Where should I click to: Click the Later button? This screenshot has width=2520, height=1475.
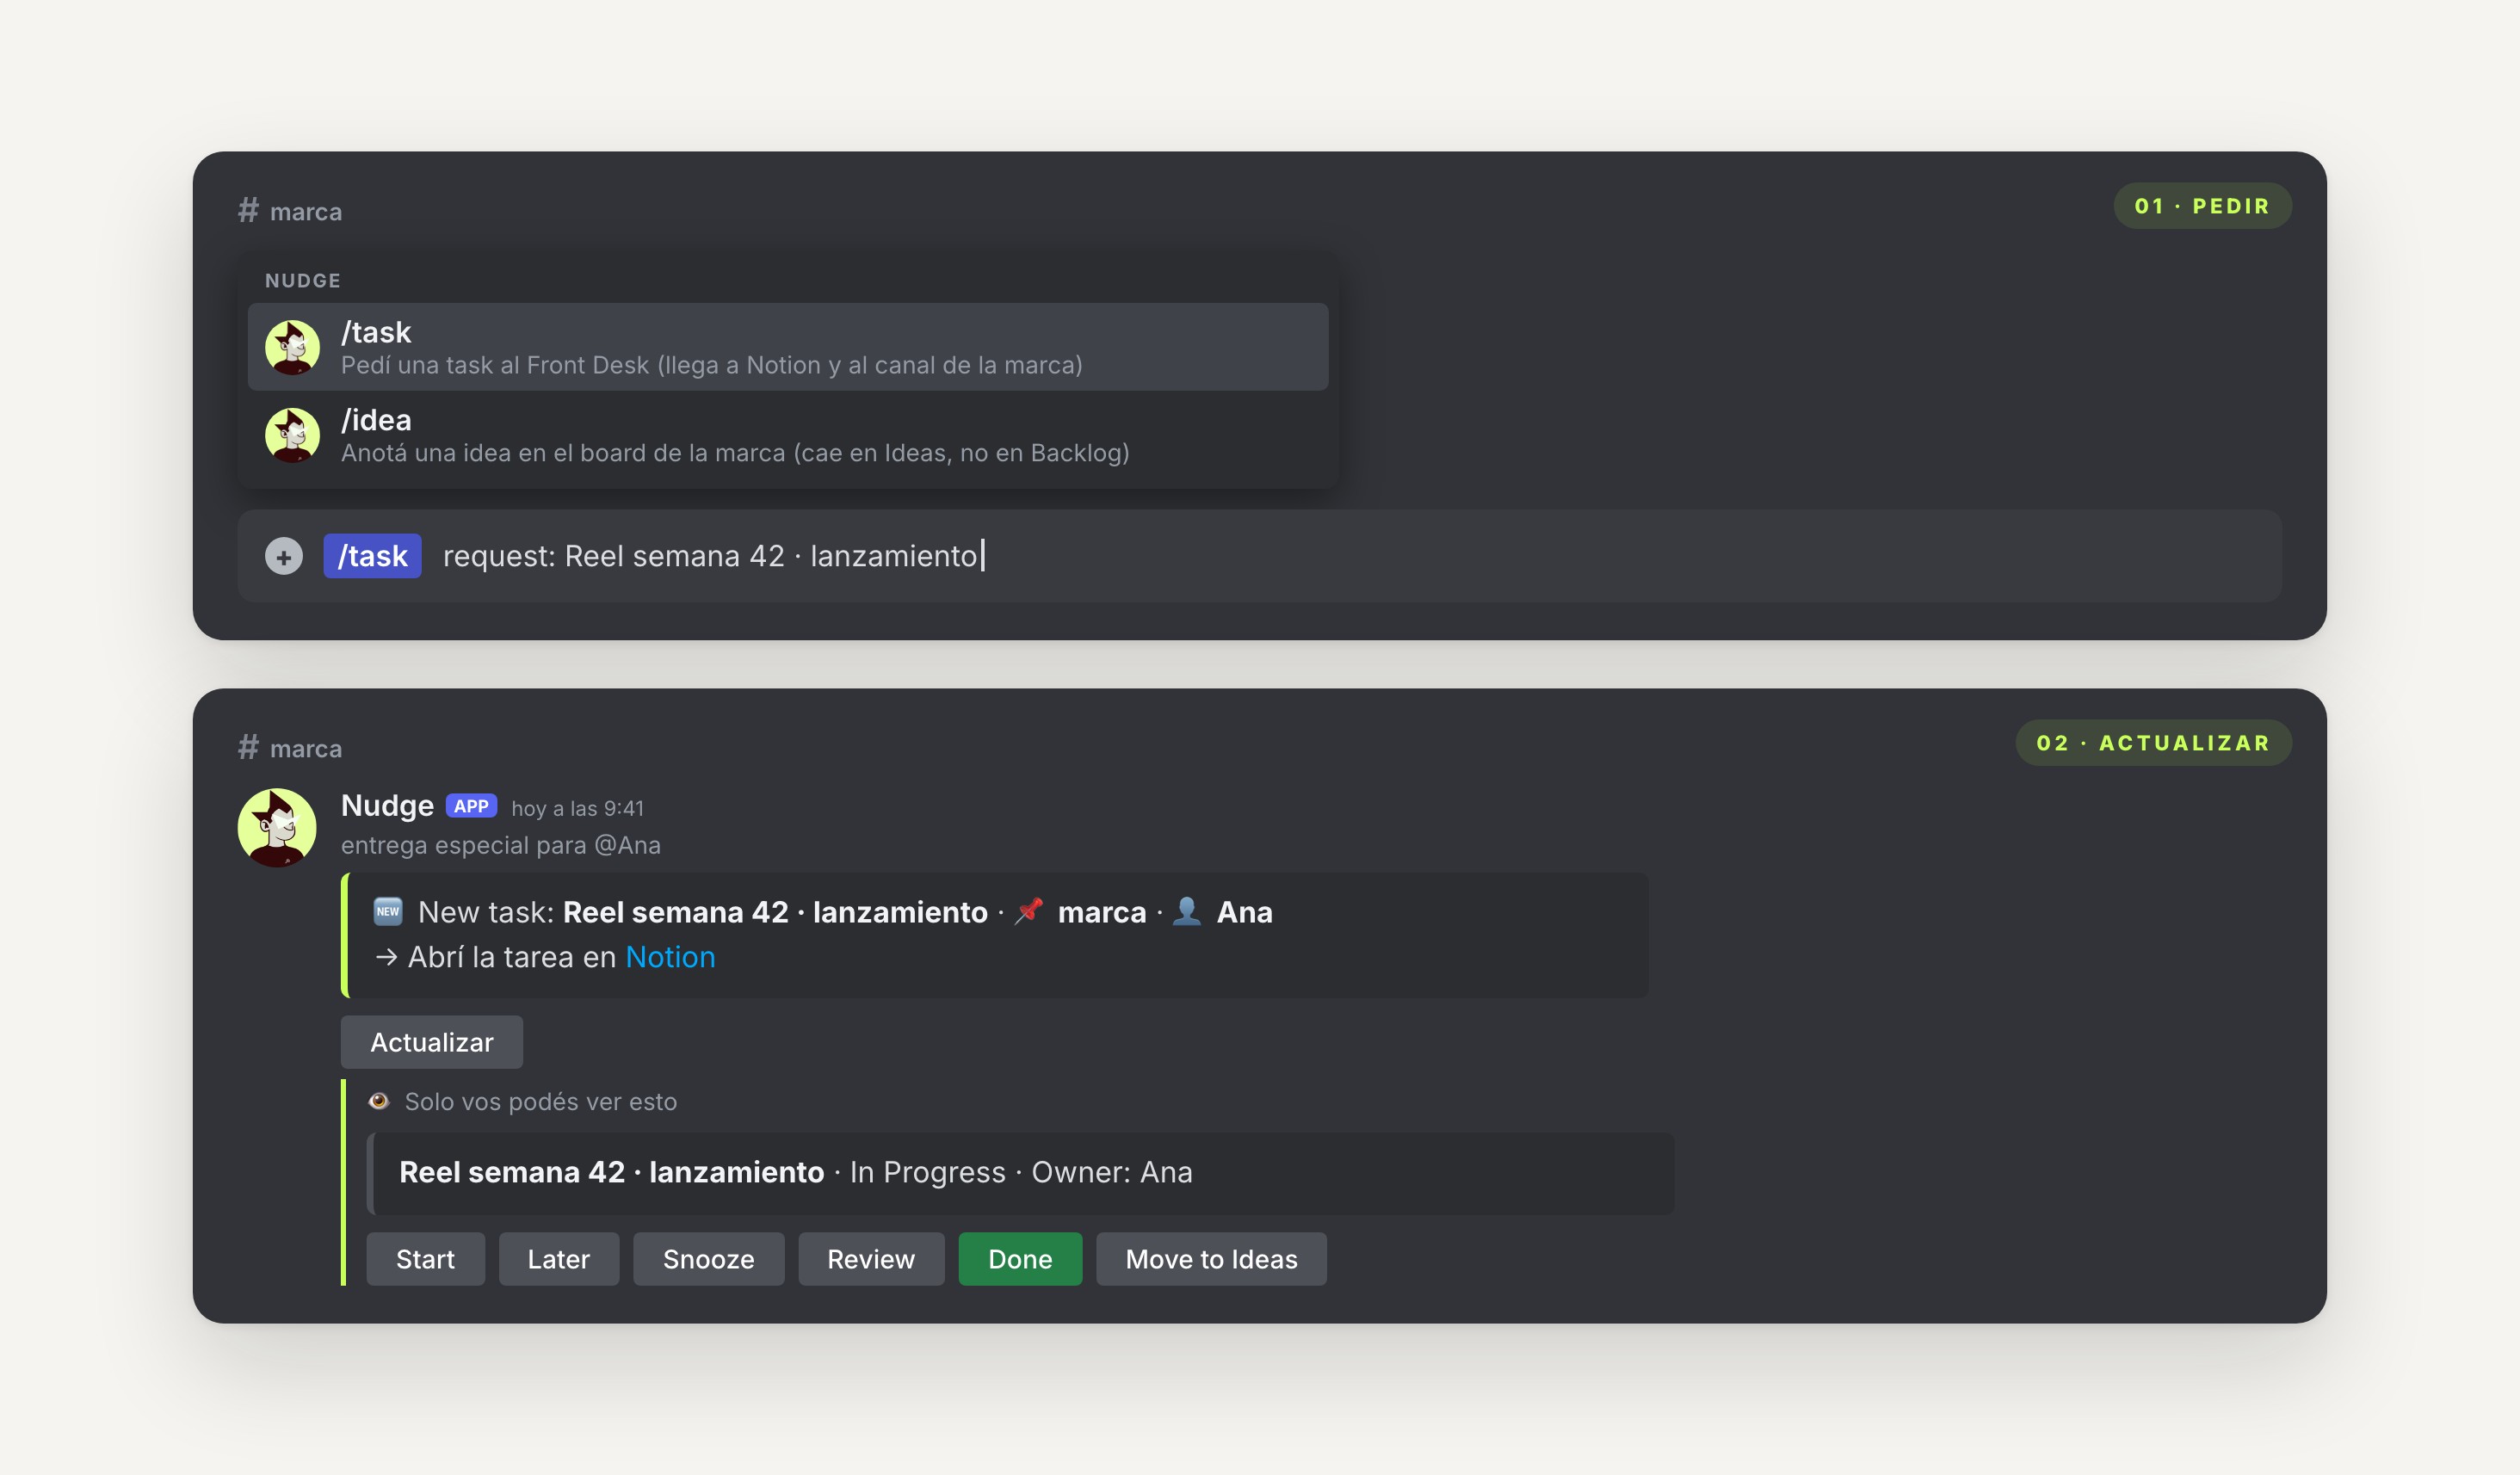coord(558,1259)
